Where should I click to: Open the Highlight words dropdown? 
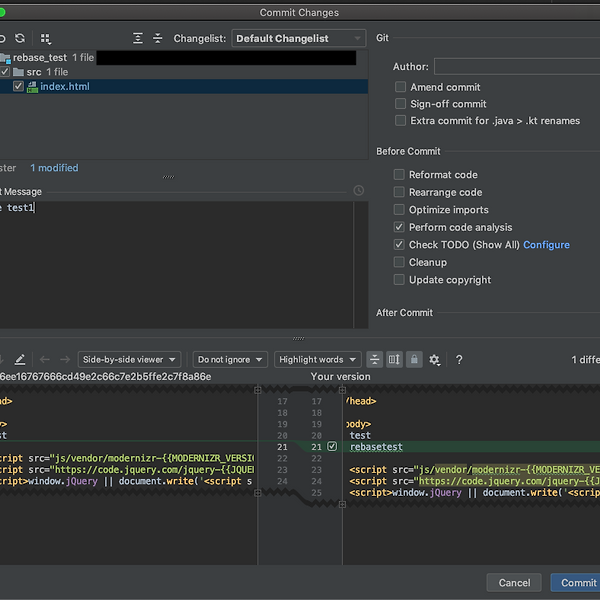coord(318,360)
